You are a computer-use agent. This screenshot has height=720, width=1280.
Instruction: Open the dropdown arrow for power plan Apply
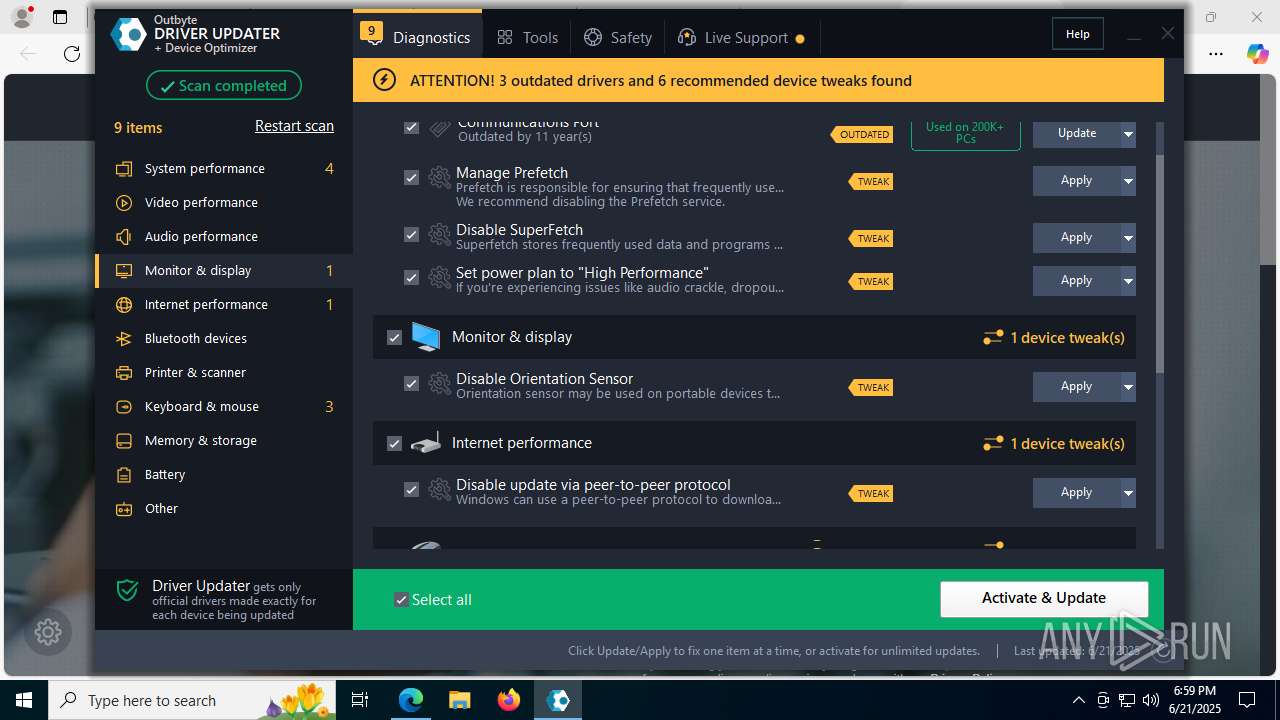[x=1128, y=281]
